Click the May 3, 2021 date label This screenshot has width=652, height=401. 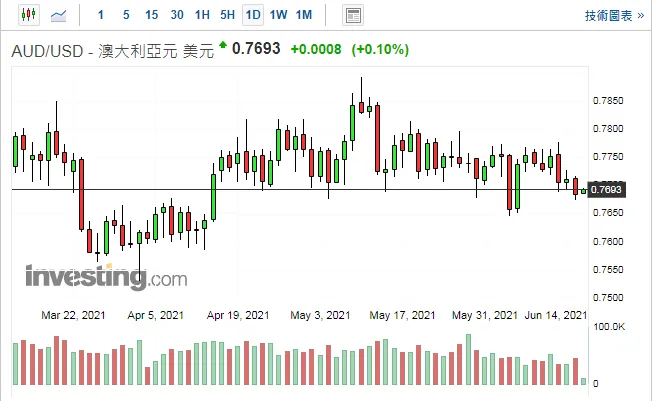pos(320,315)
